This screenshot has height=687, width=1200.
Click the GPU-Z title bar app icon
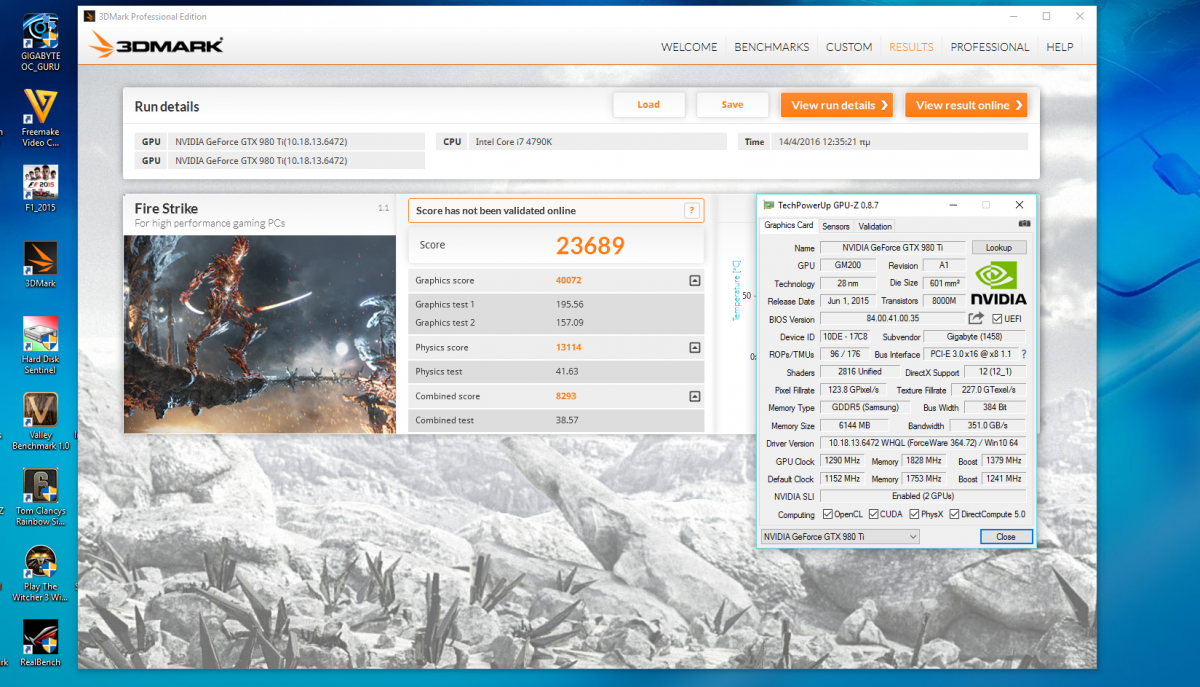(768, 204)
